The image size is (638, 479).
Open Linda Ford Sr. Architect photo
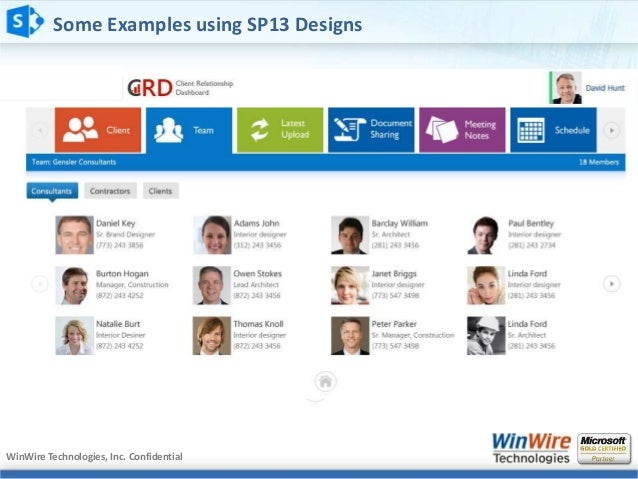click(486, 336)
